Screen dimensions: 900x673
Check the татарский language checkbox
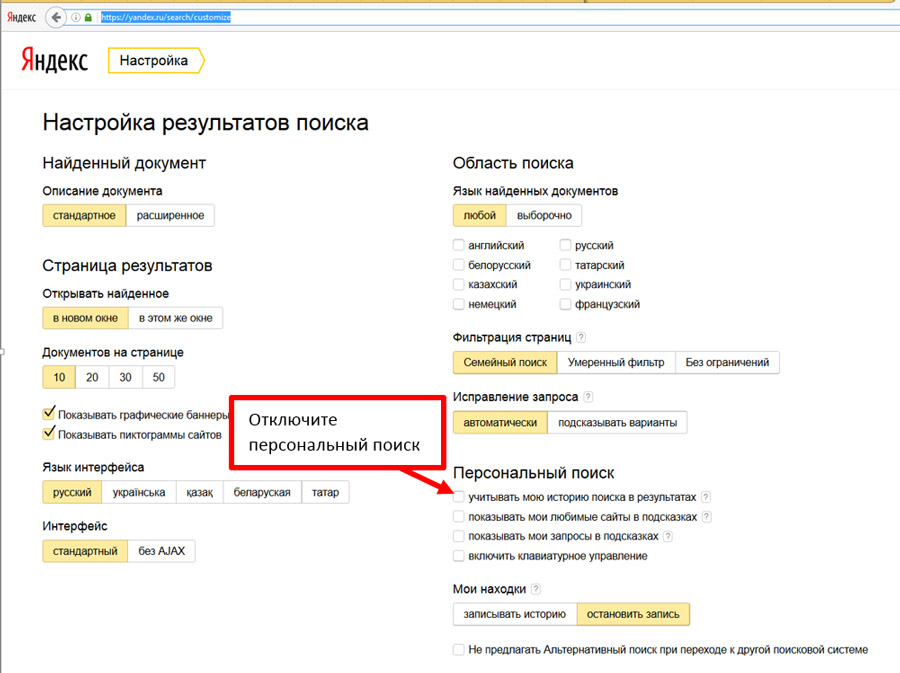tap(565, 264)
